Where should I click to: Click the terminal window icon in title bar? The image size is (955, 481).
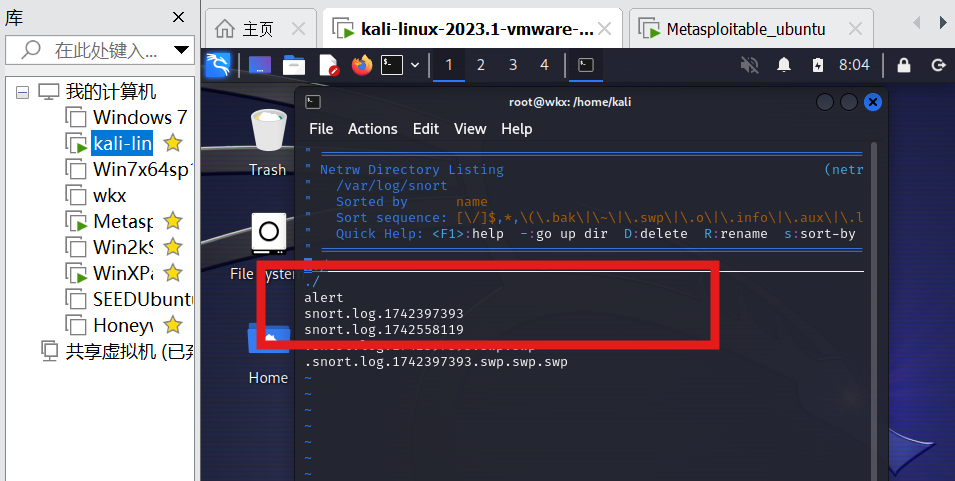(x=313, y=102)
